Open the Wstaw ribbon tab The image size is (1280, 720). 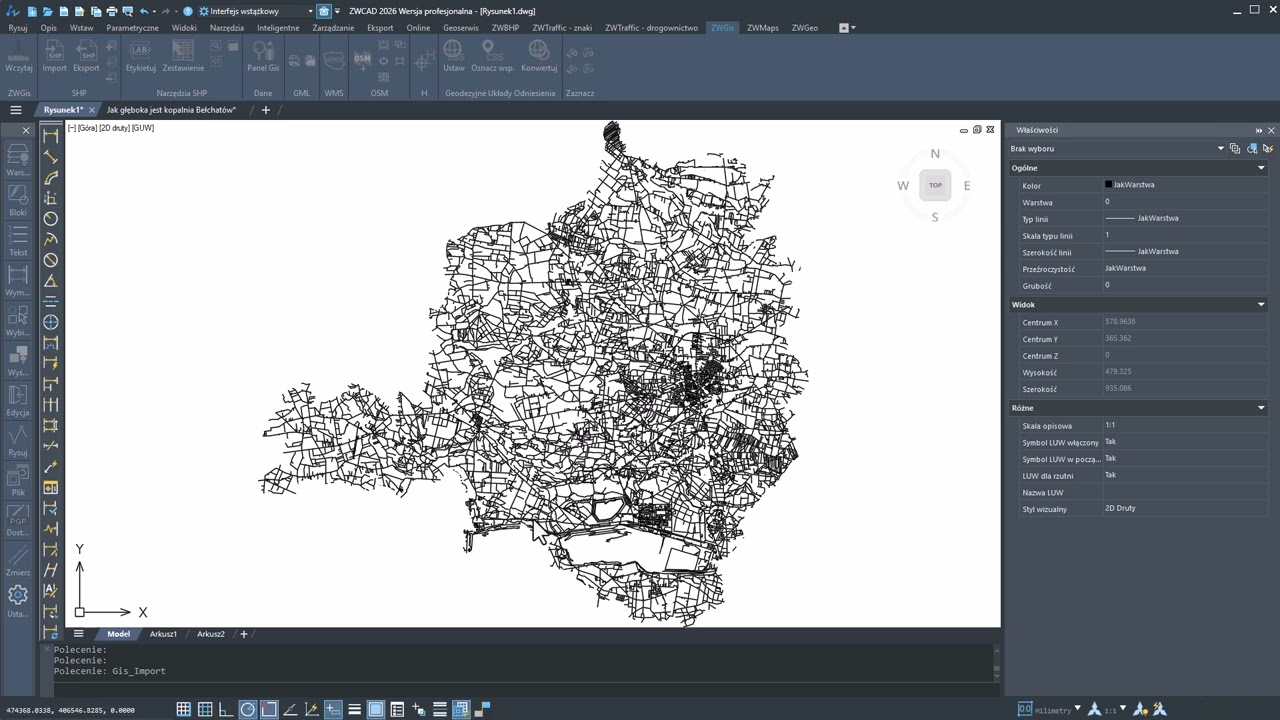[x=81, y=28]
